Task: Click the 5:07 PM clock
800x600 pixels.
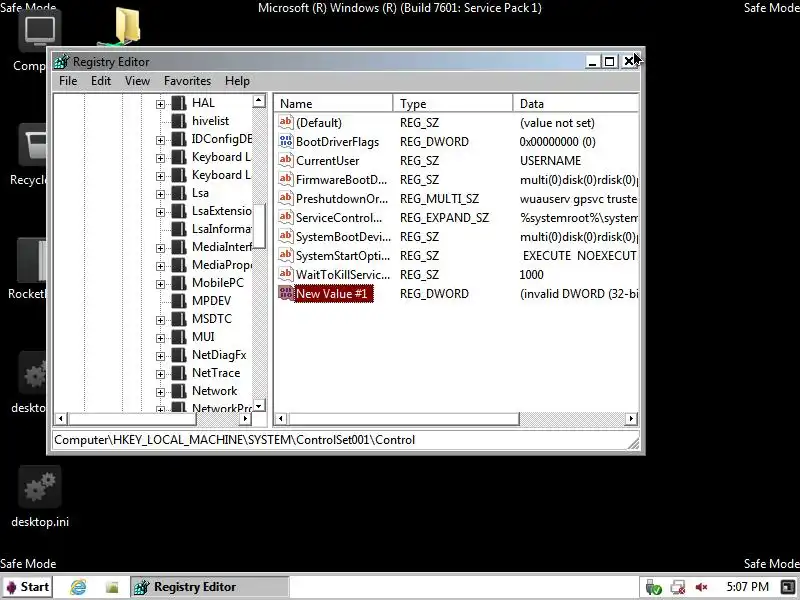Action: pyautogui.click(x=747, y=587)
